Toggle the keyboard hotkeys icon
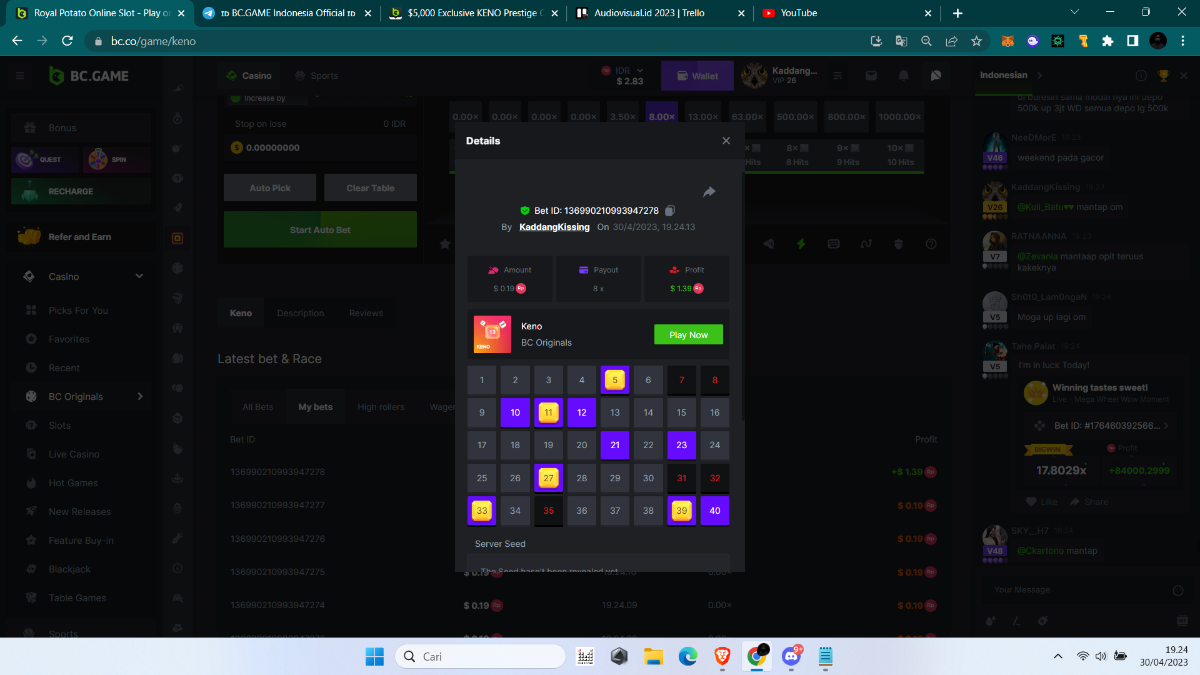Screen dimensions: 1200x675 tap(833, 244)
